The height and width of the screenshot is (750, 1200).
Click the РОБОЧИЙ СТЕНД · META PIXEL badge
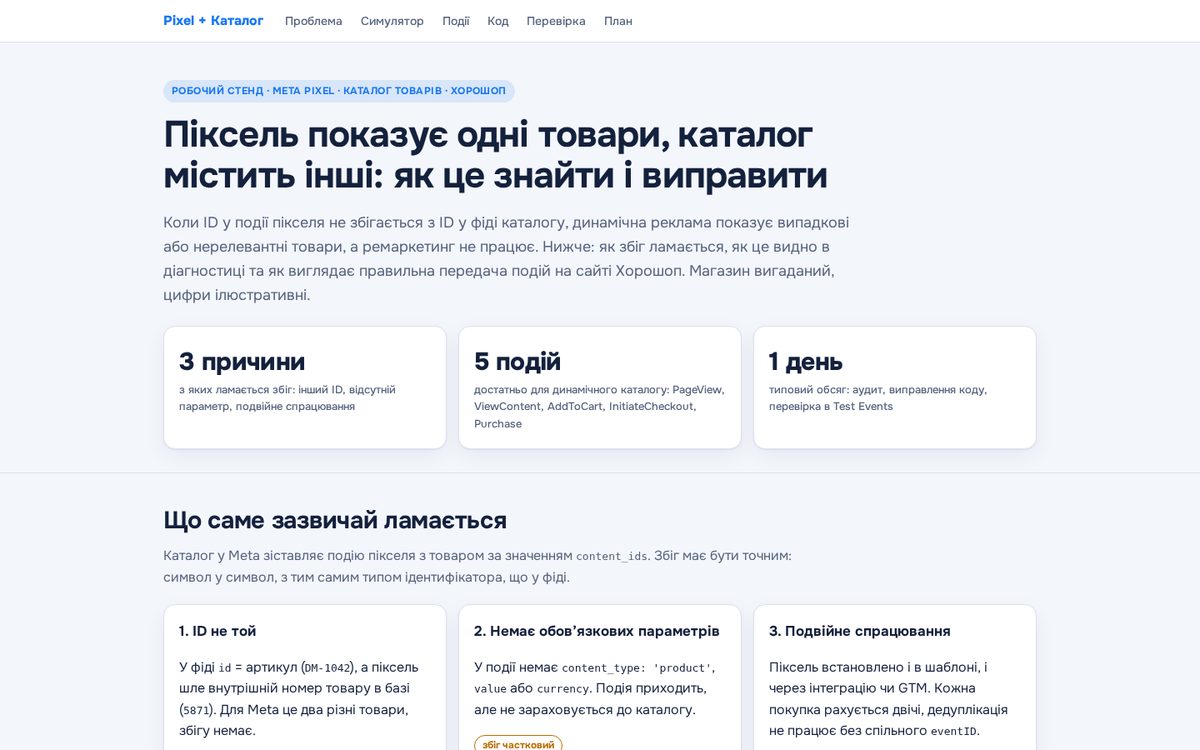339,91
